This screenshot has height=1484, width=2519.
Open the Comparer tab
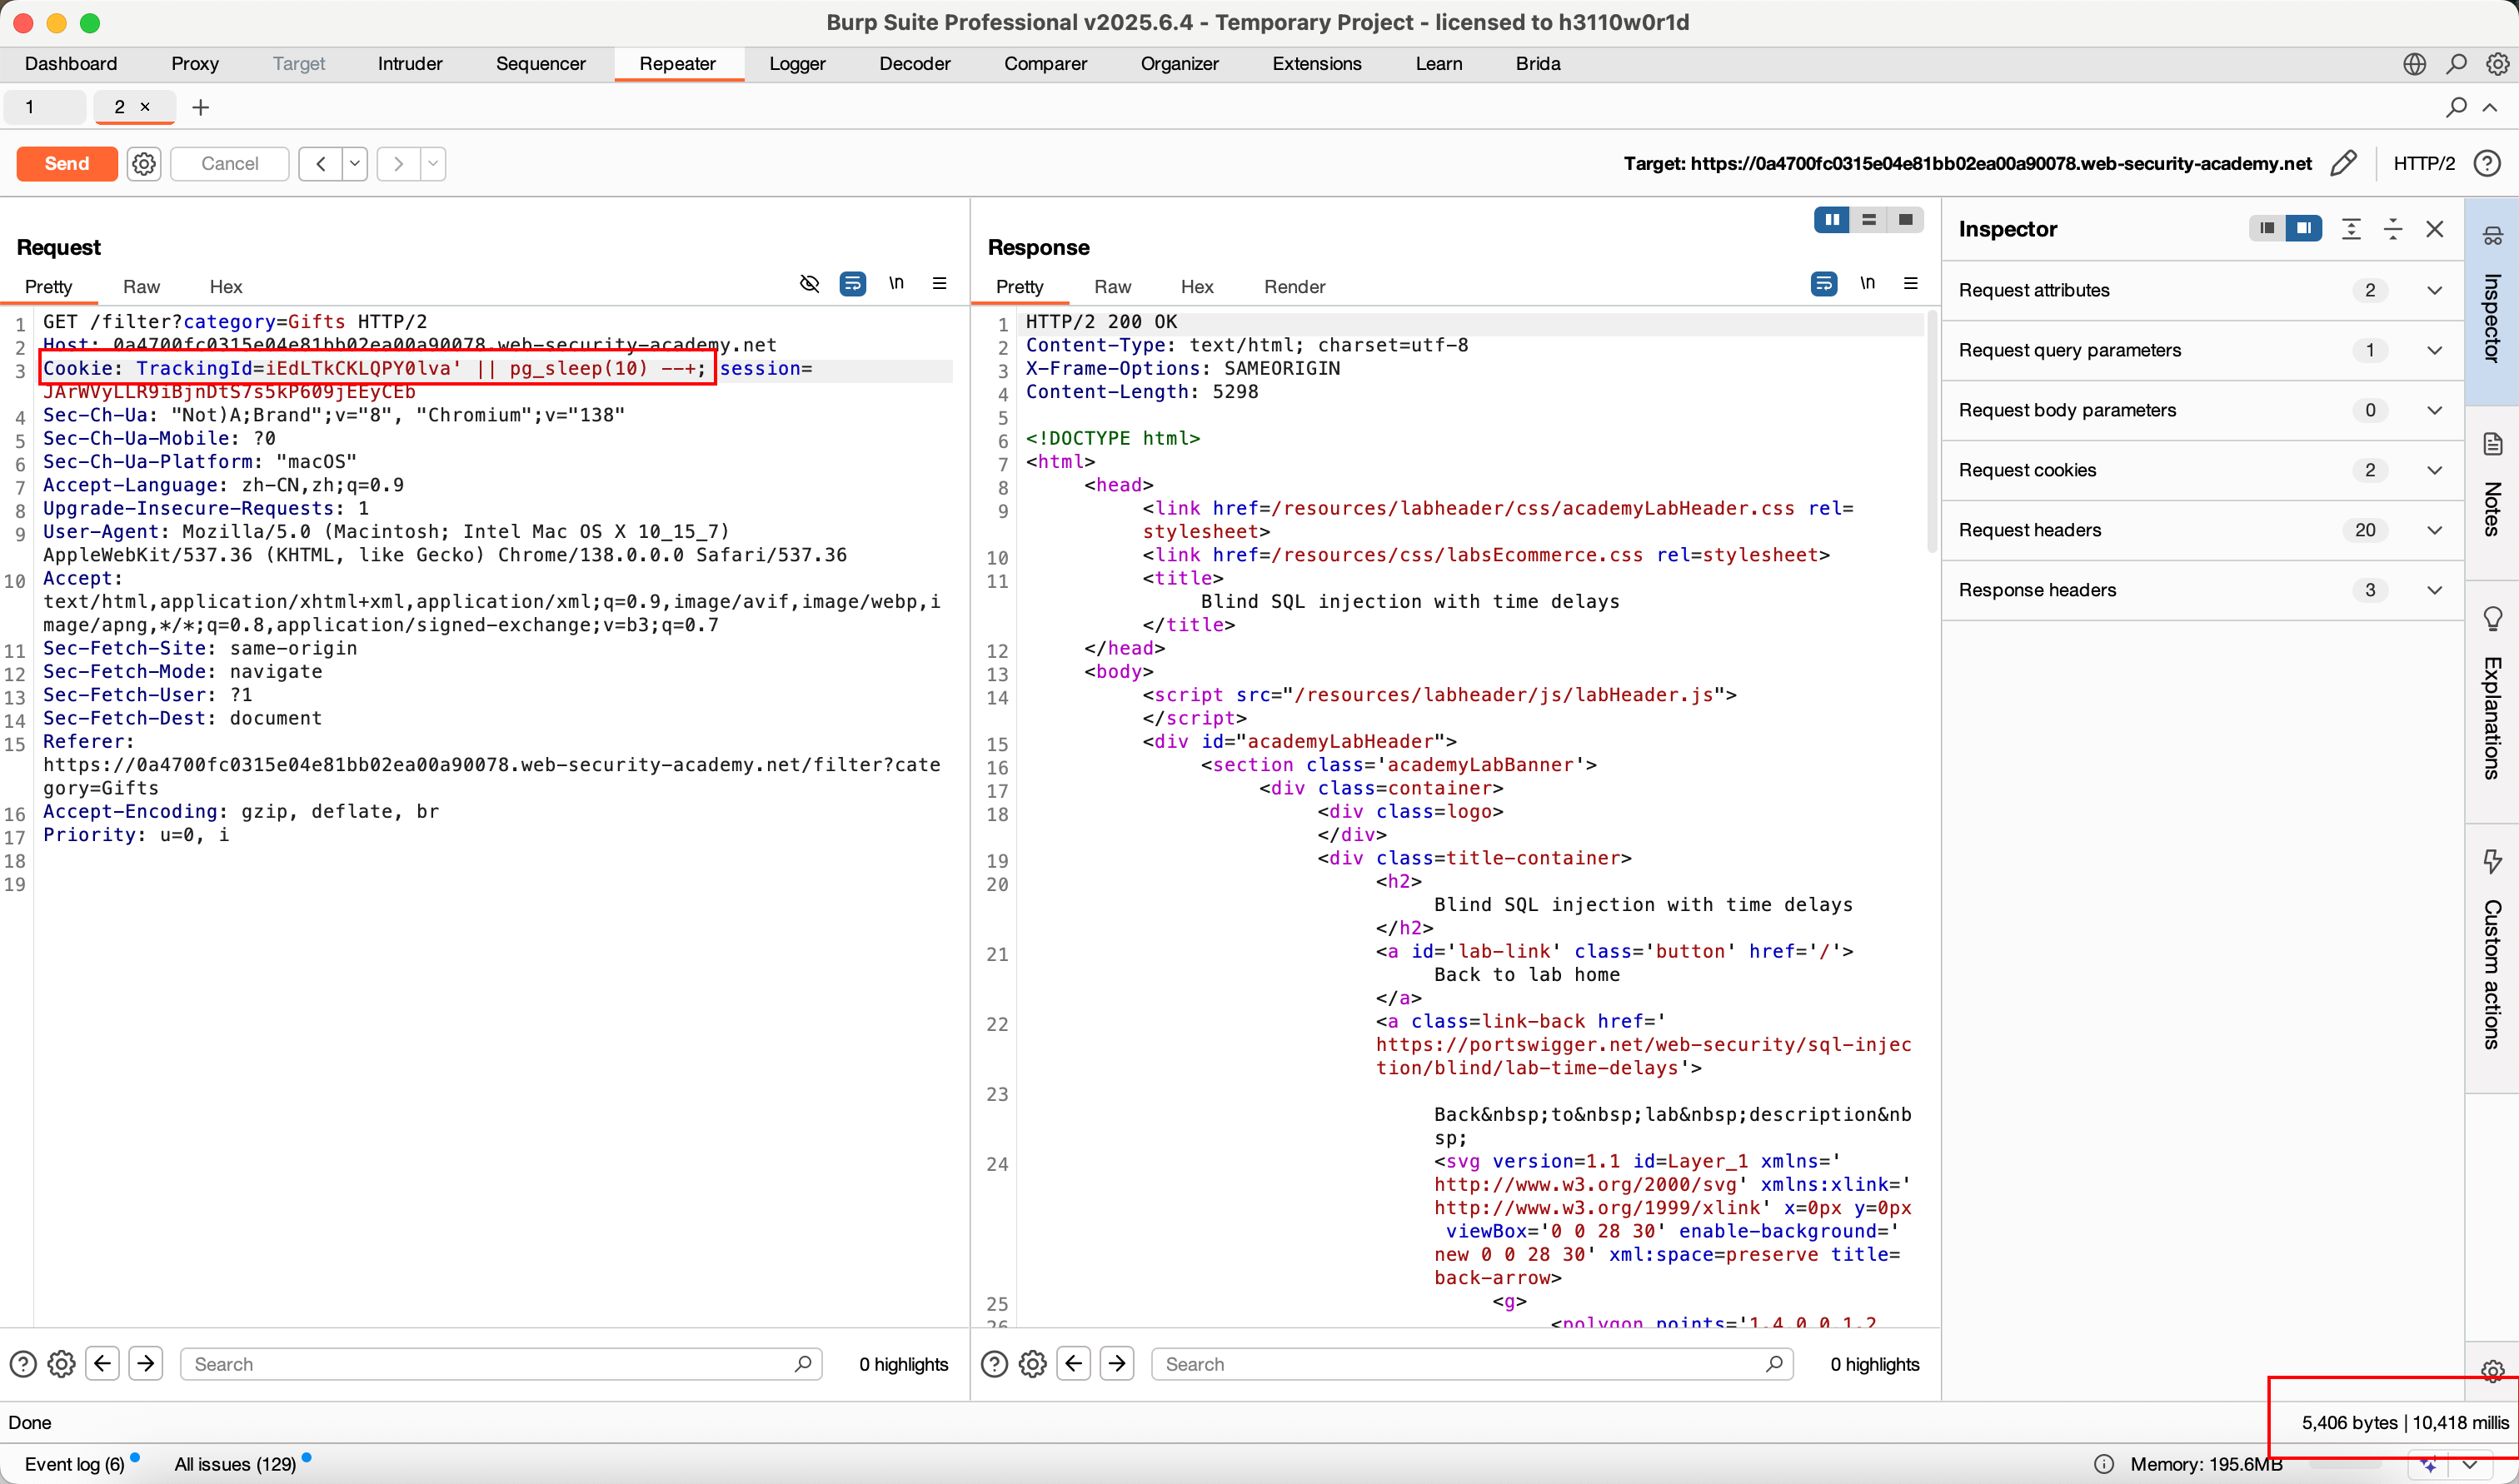[1046, 63]
